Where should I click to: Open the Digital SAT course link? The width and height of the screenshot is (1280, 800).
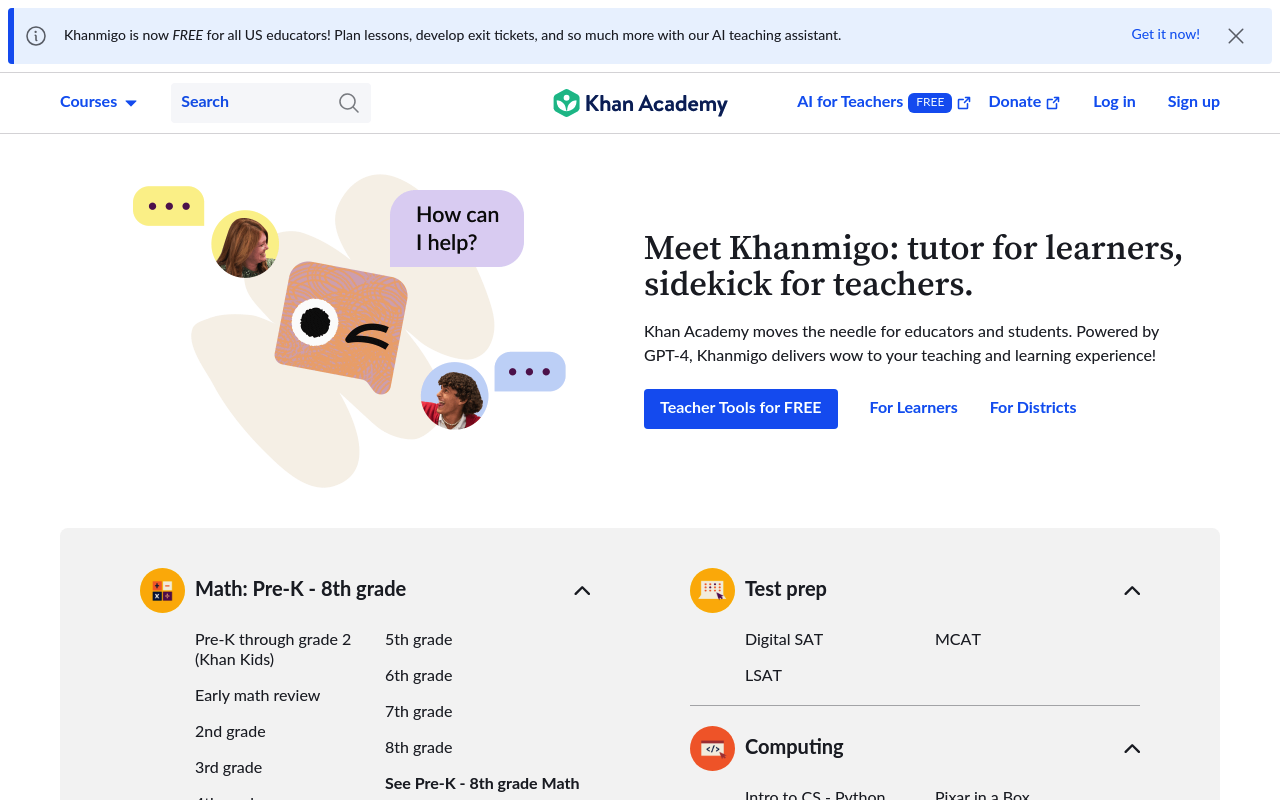pyautogui.click(x=784, y=640)
